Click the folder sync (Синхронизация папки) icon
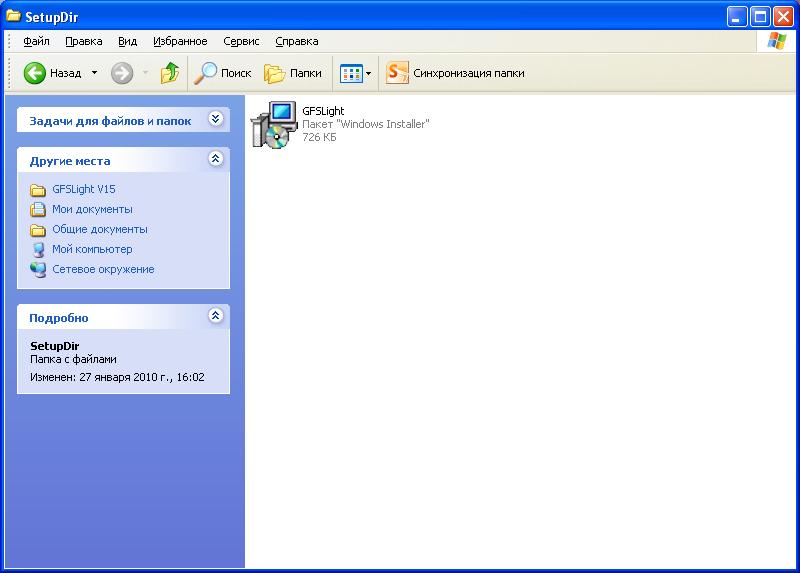The height and width of the screenshot is (573, 800). 397,73
